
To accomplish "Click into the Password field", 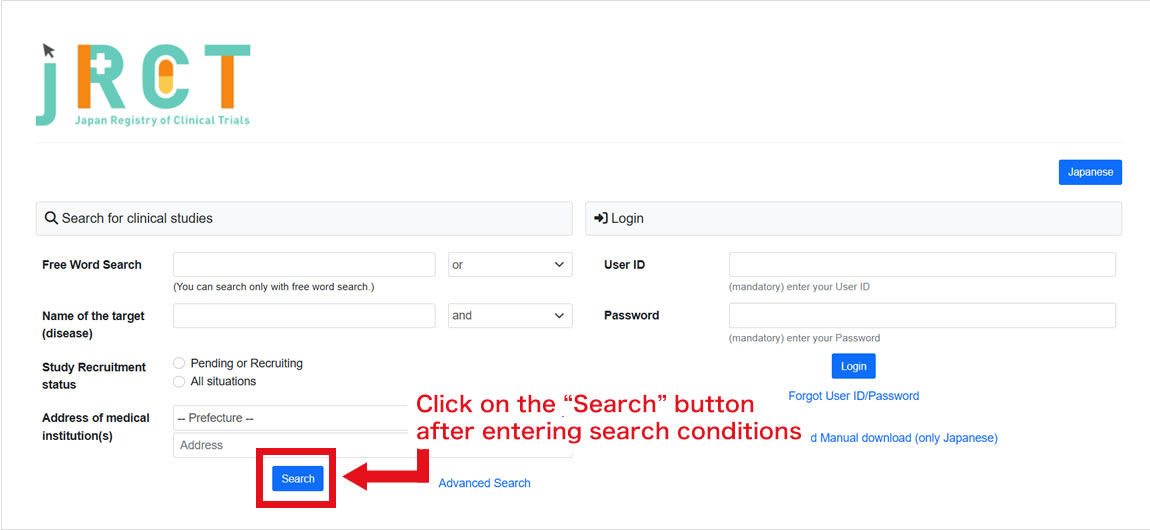I will coord(923,315).
